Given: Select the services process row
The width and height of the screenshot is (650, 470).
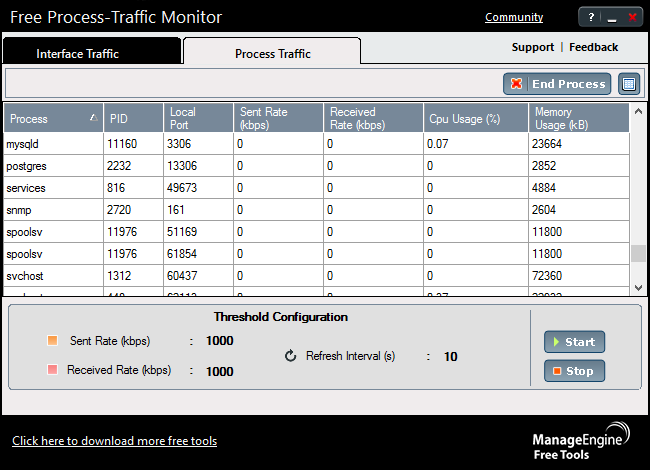Looking at the screenshot, I should coord(316,188).
